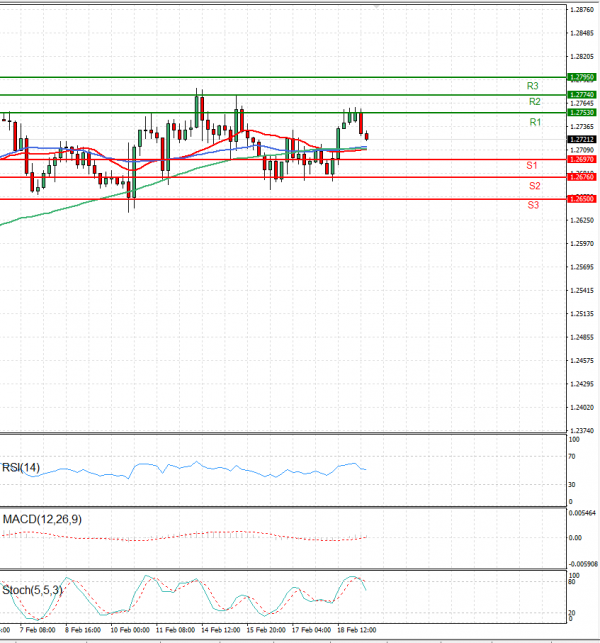Click the 1.26250 price axis value
Screen dimensions: 600x643
click(x=582, y=220)
